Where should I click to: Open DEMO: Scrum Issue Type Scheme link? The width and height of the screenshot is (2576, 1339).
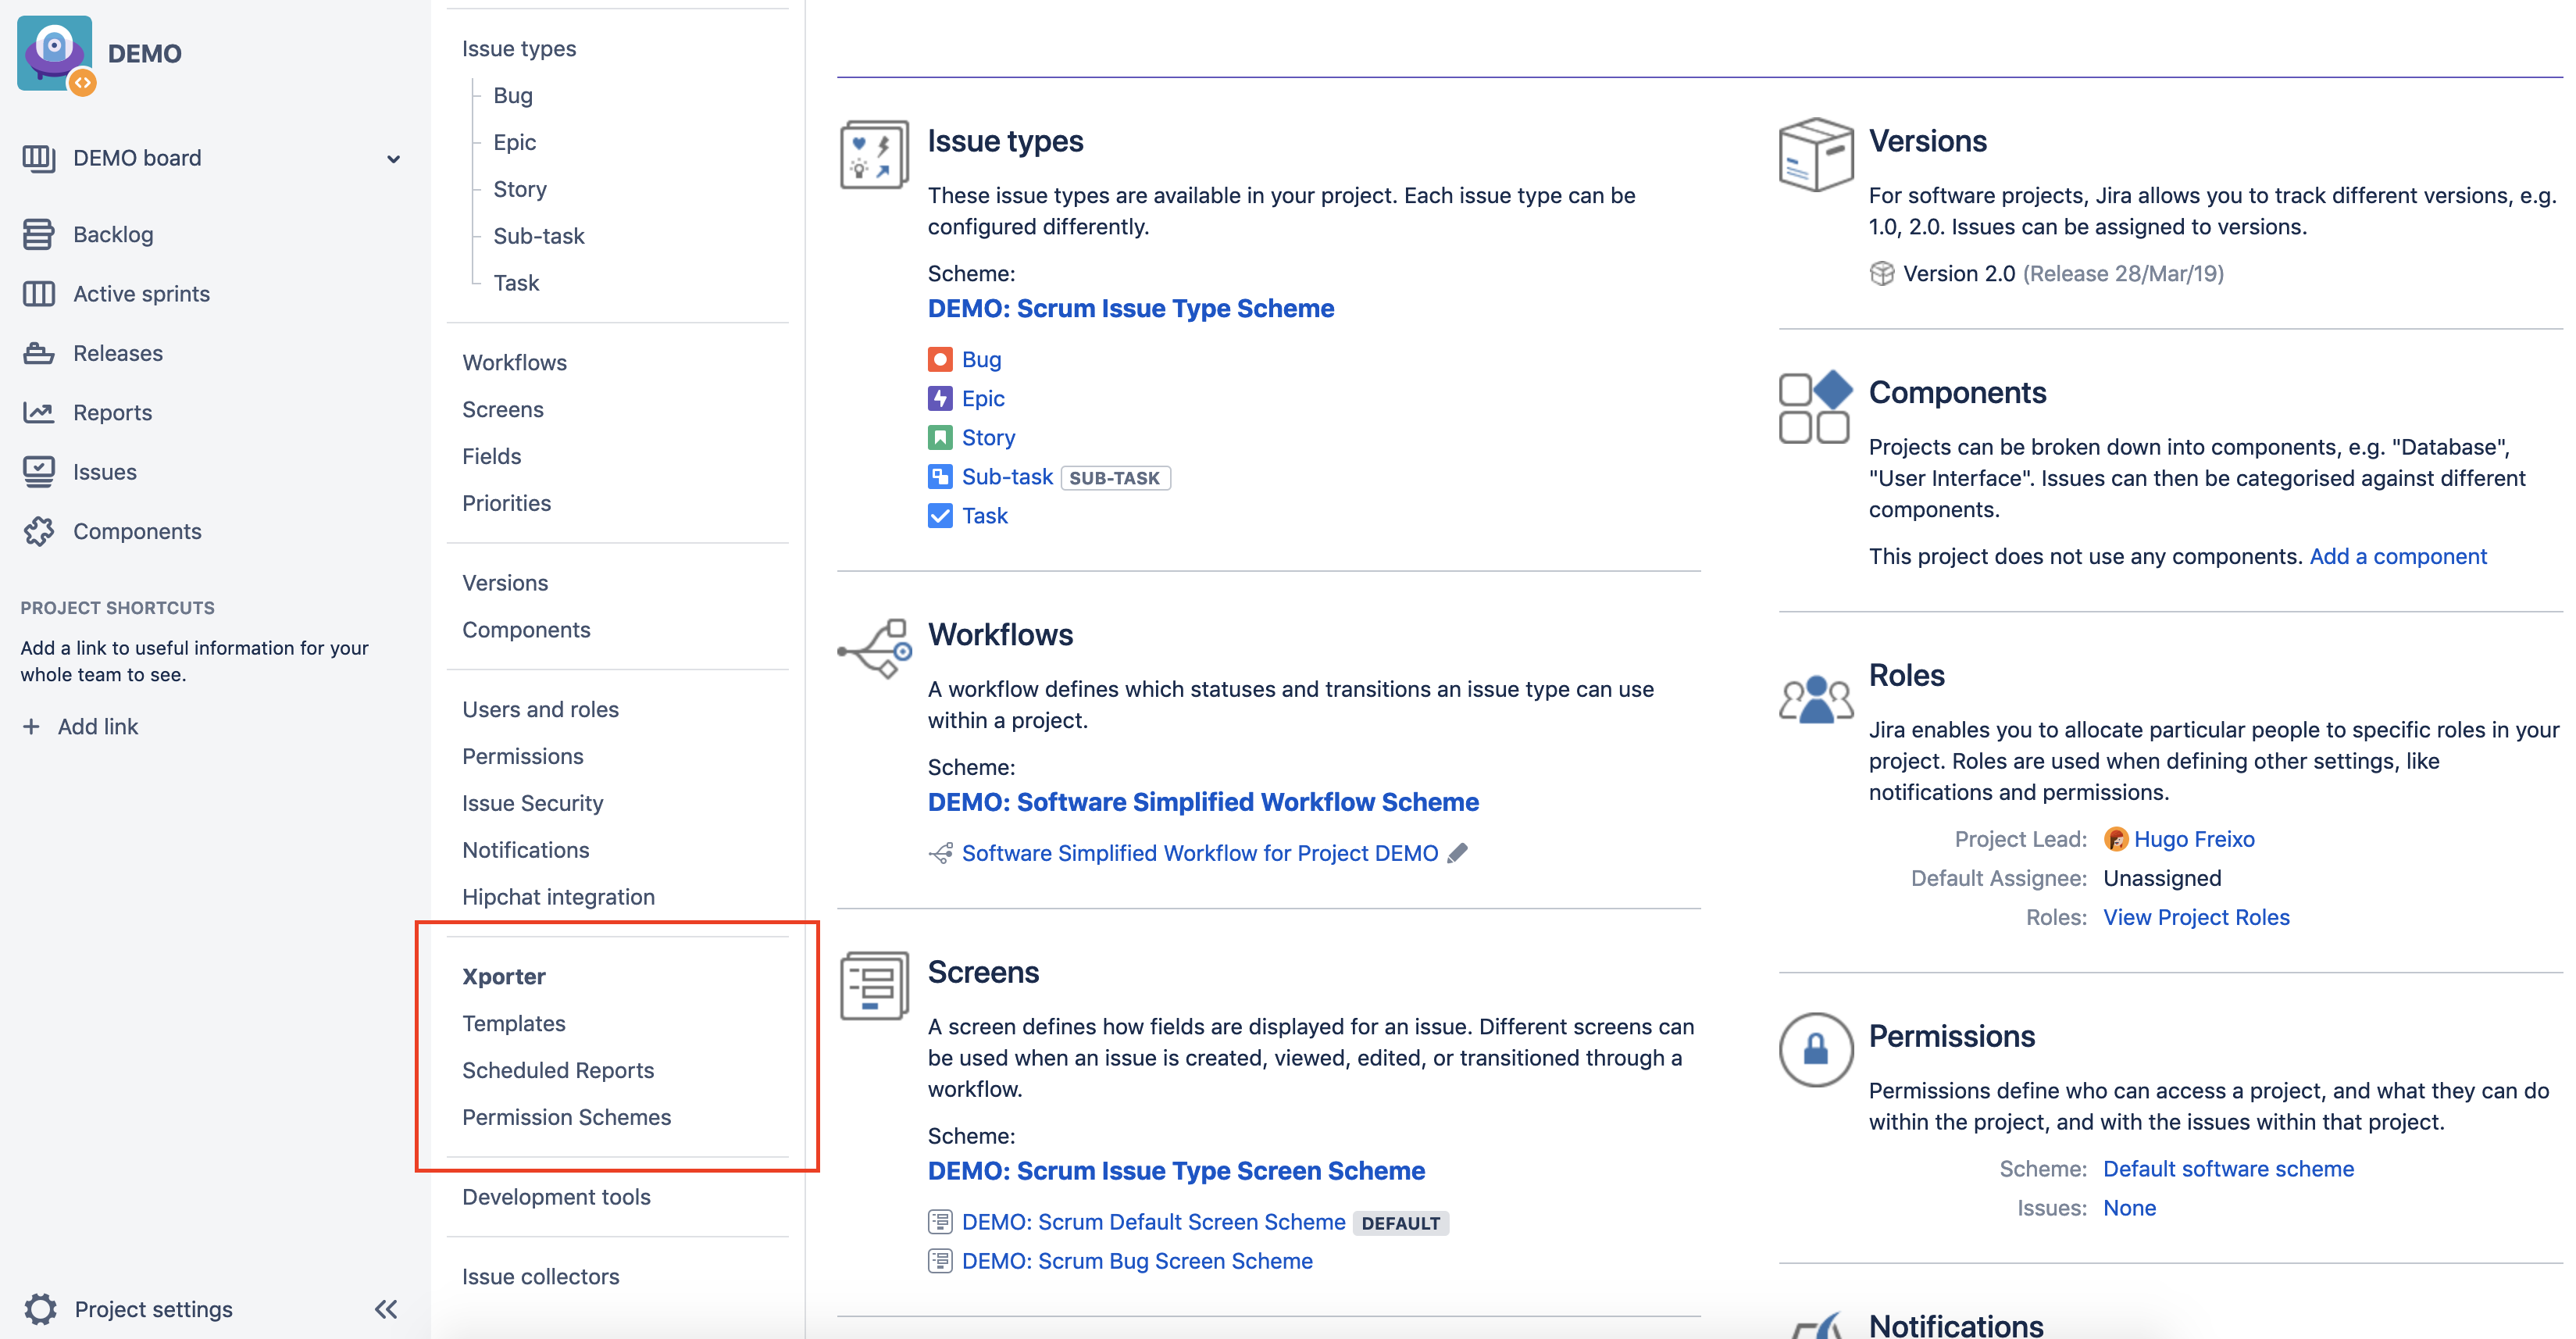[1130, 308]
